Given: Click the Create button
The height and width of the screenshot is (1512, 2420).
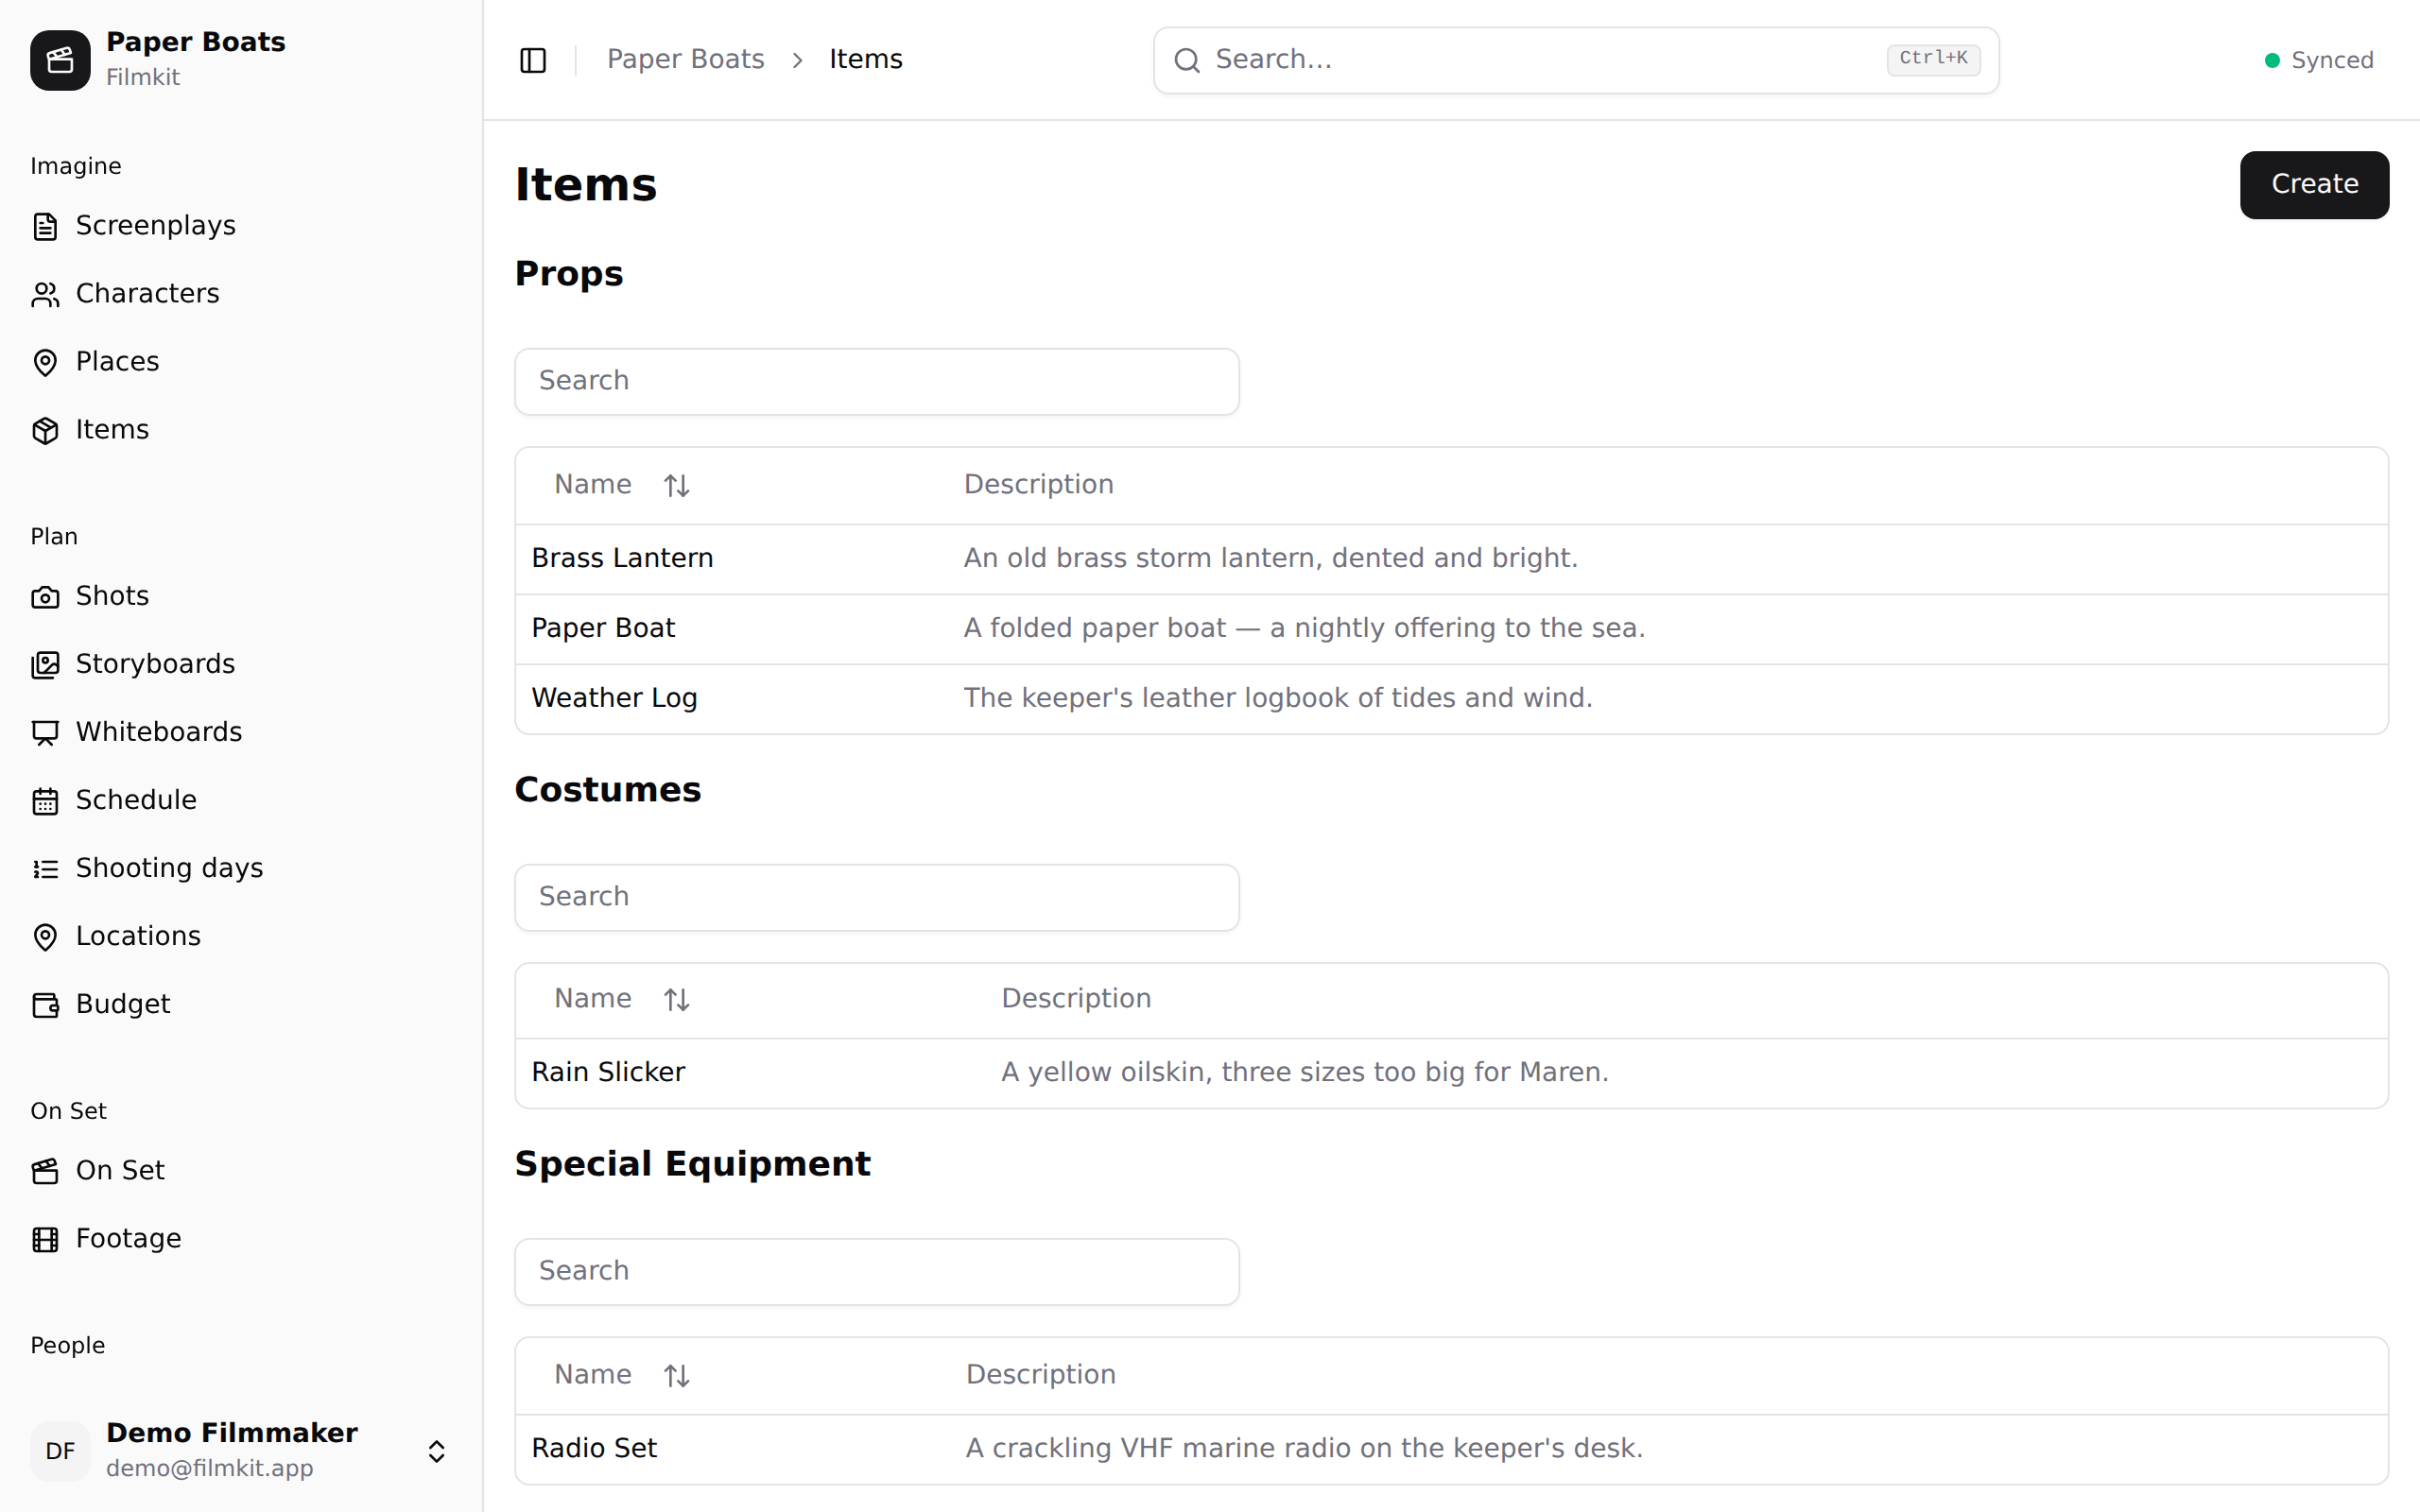Looking at the screenshot, I should [2314, 185].
